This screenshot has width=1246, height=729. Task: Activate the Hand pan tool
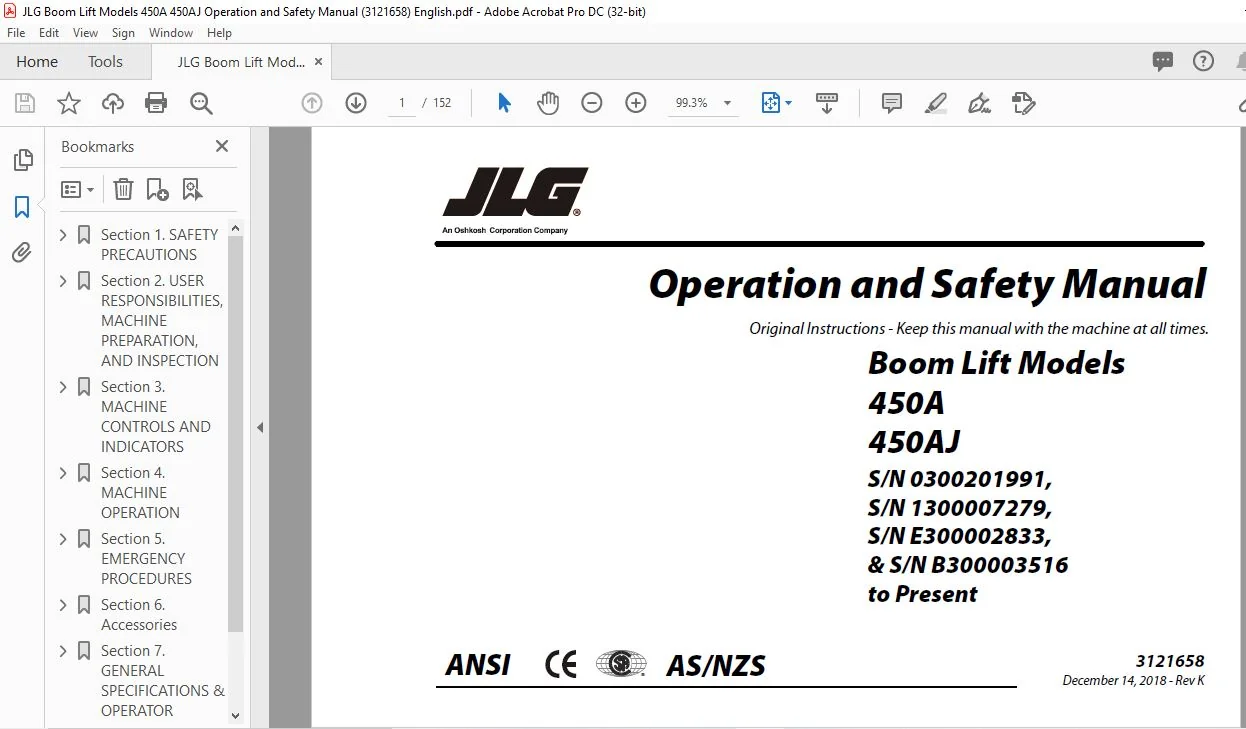(x=548, y=103)
